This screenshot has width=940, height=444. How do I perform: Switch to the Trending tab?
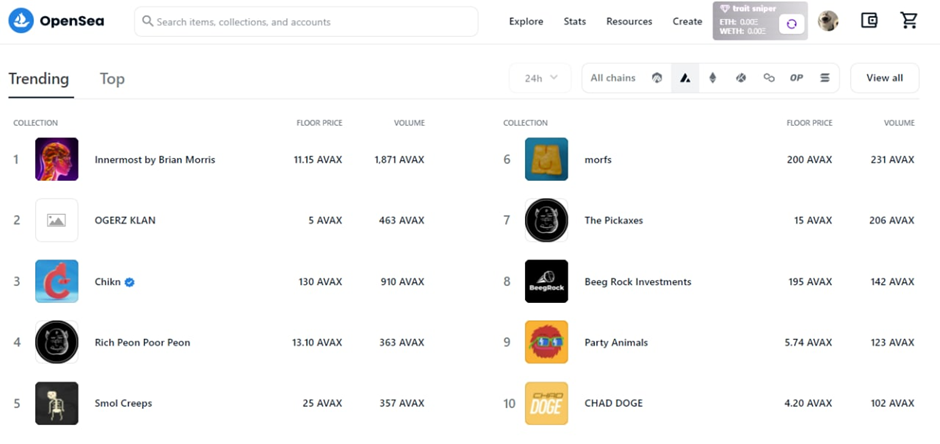coord(39,78)
